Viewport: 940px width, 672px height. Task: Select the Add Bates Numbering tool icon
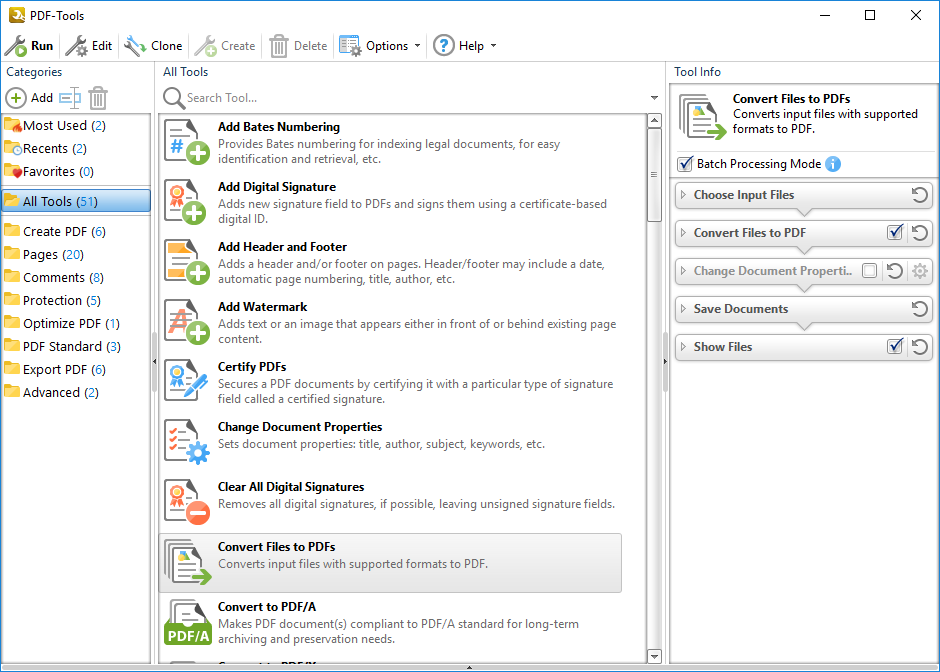coord(187,141)
